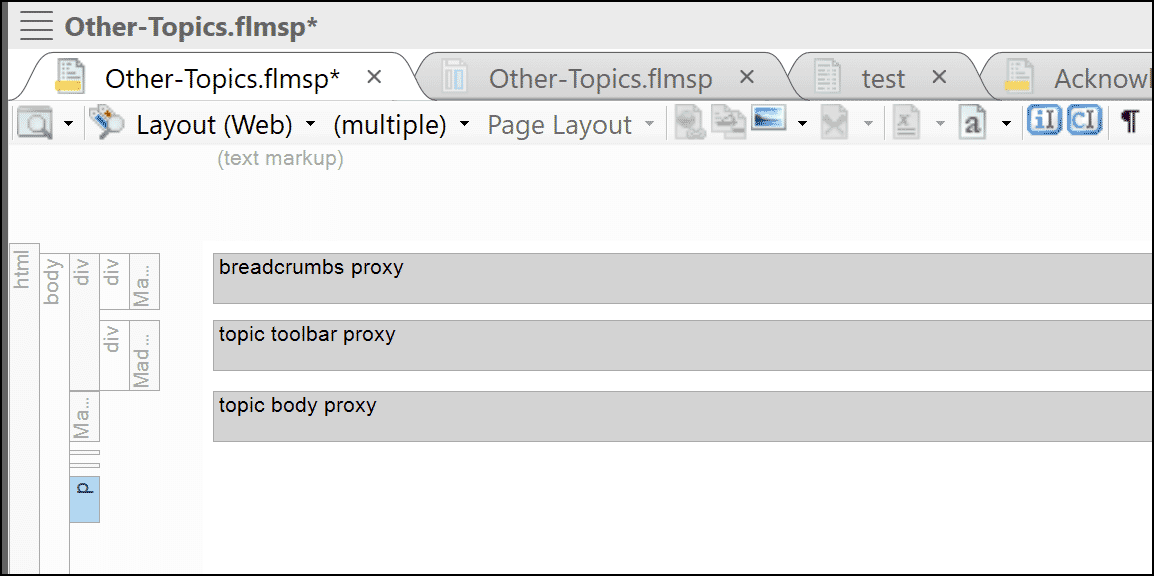Switch to the second Other-Topics.flmsp tab

[x=600, y=77]
